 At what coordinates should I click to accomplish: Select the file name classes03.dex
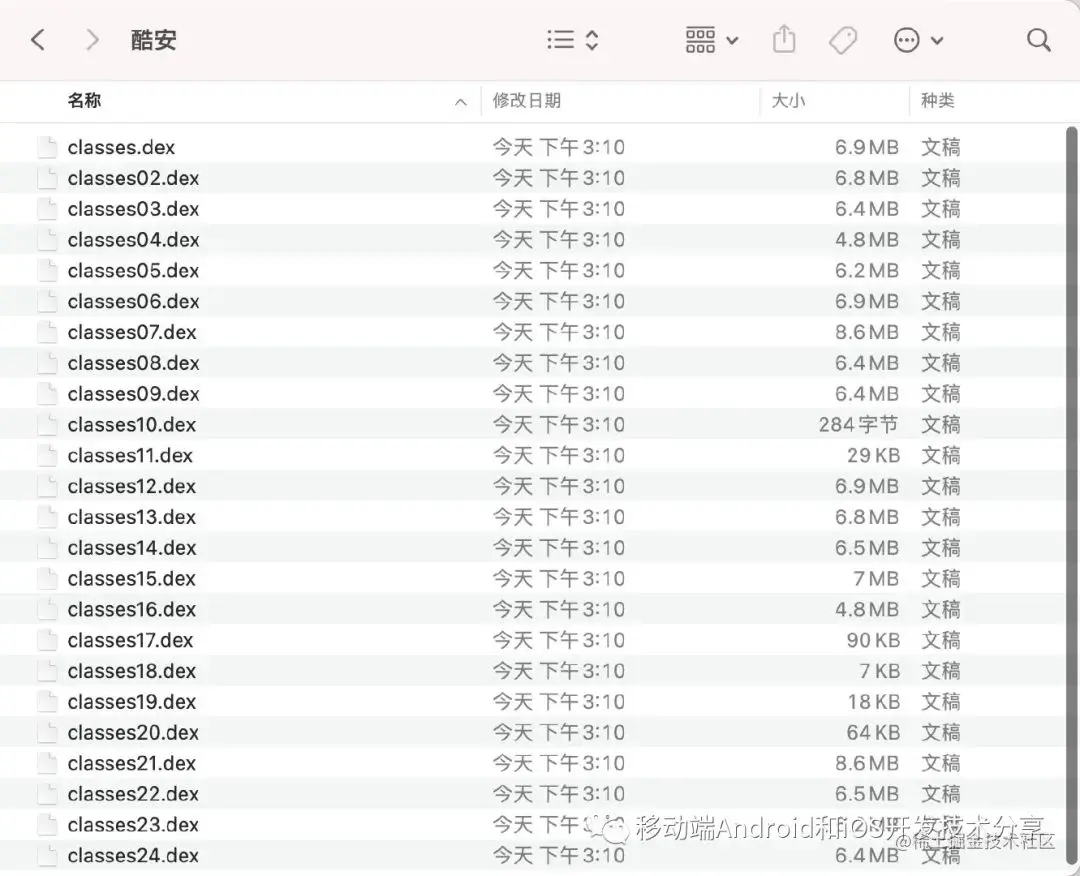[134, 209]
